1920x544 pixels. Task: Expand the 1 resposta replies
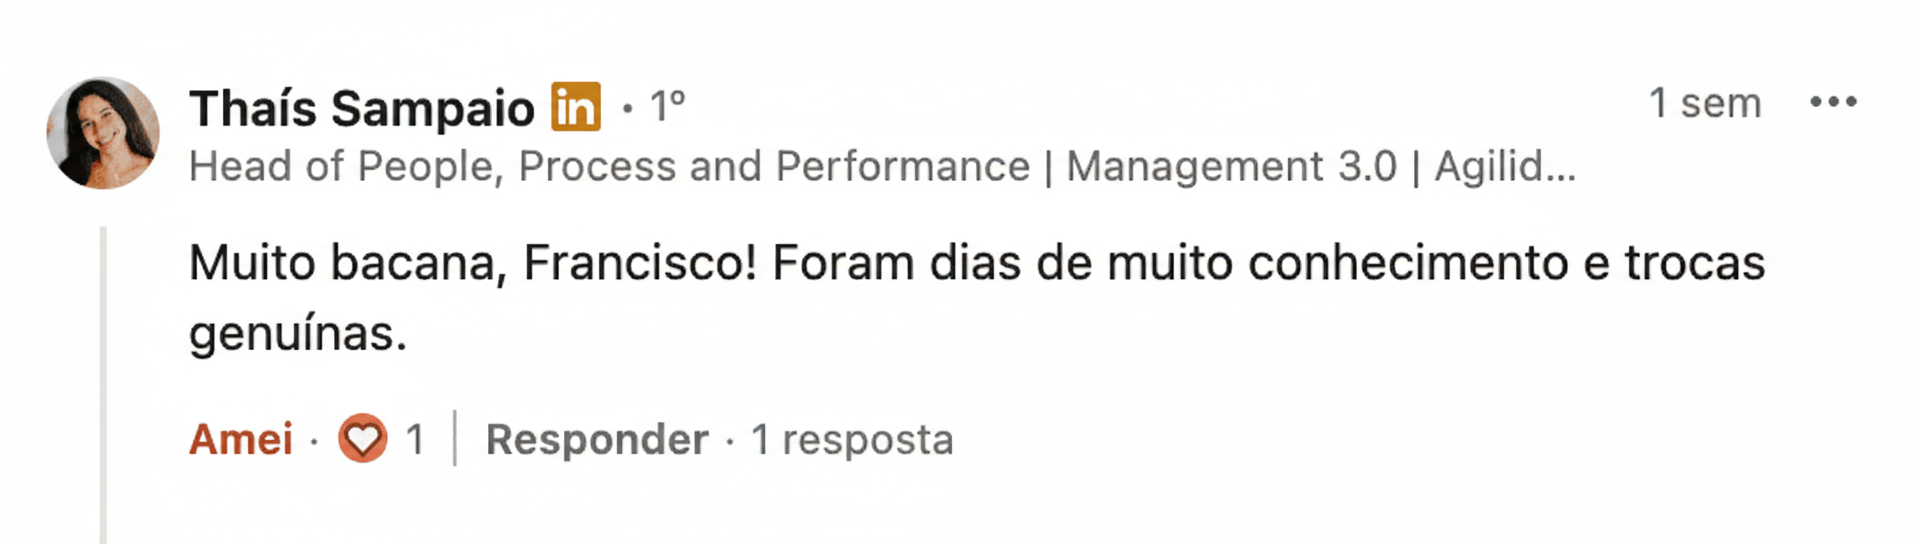click(852, 439)
